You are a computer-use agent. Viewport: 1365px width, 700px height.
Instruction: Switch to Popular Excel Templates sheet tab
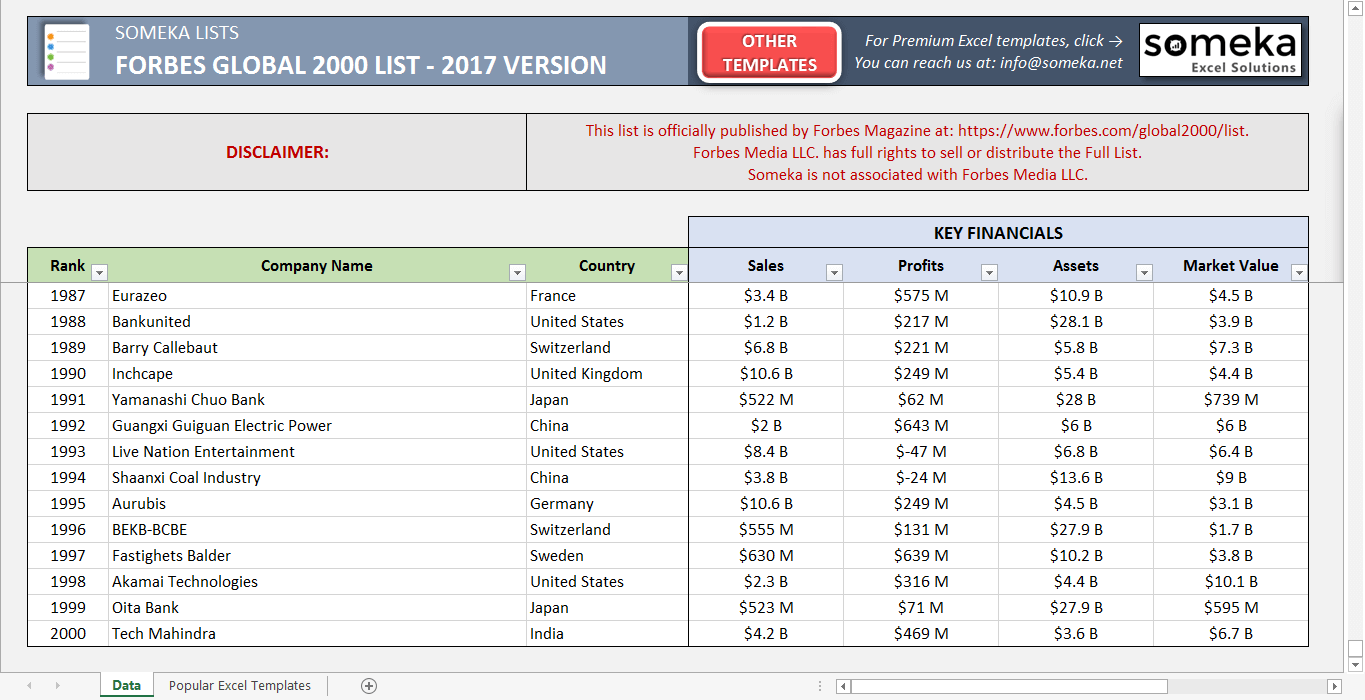(240, 685)
